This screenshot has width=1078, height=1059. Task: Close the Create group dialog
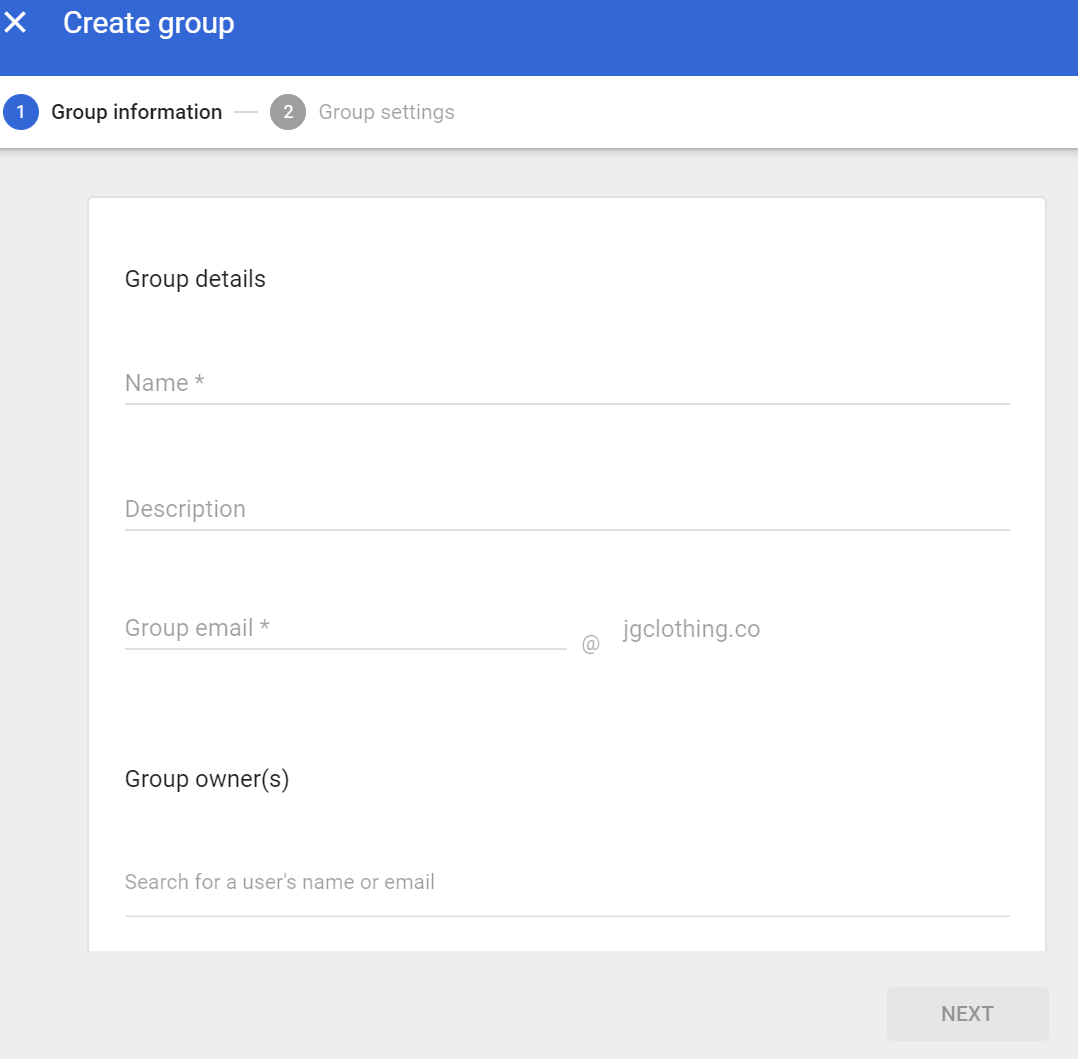(x=15, y=23)
